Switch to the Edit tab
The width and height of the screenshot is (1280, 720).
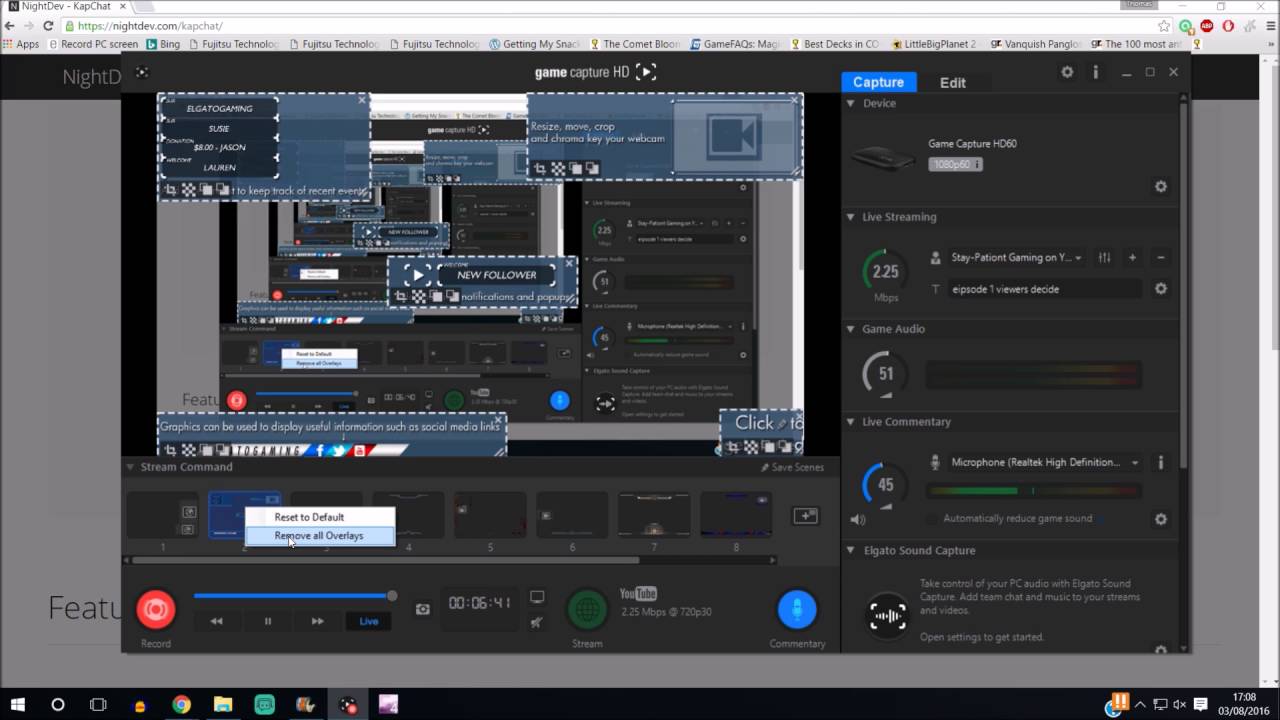[x=953, y=83]
